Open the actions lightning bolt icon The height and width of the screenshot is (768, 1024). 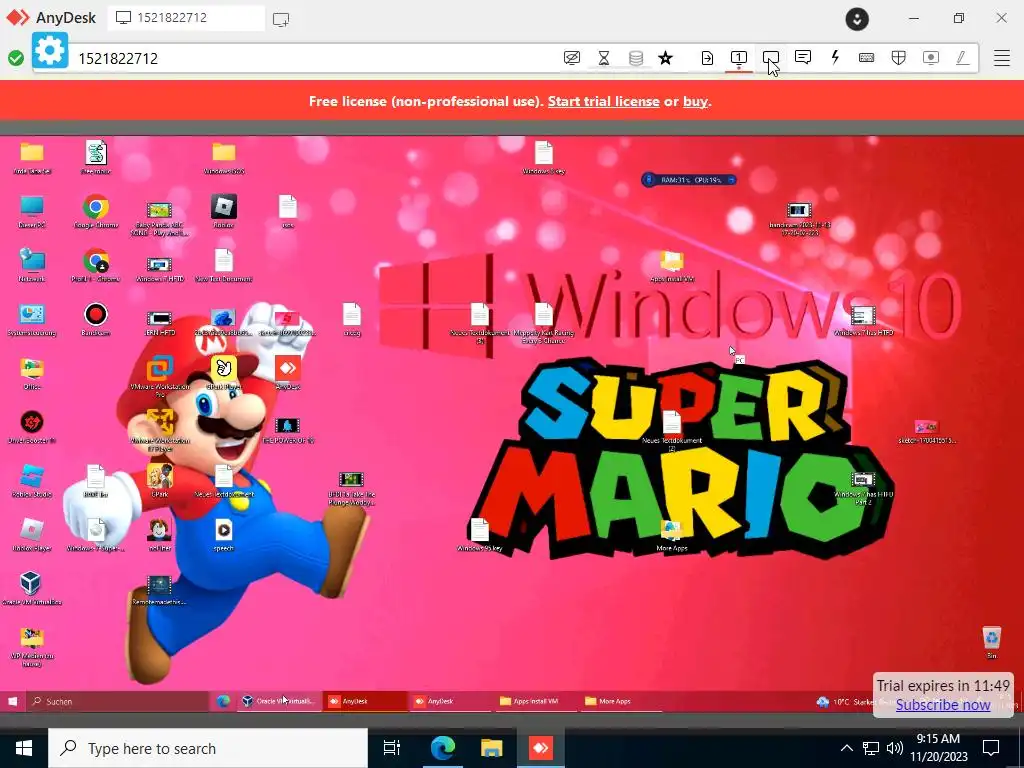point(835,57)
